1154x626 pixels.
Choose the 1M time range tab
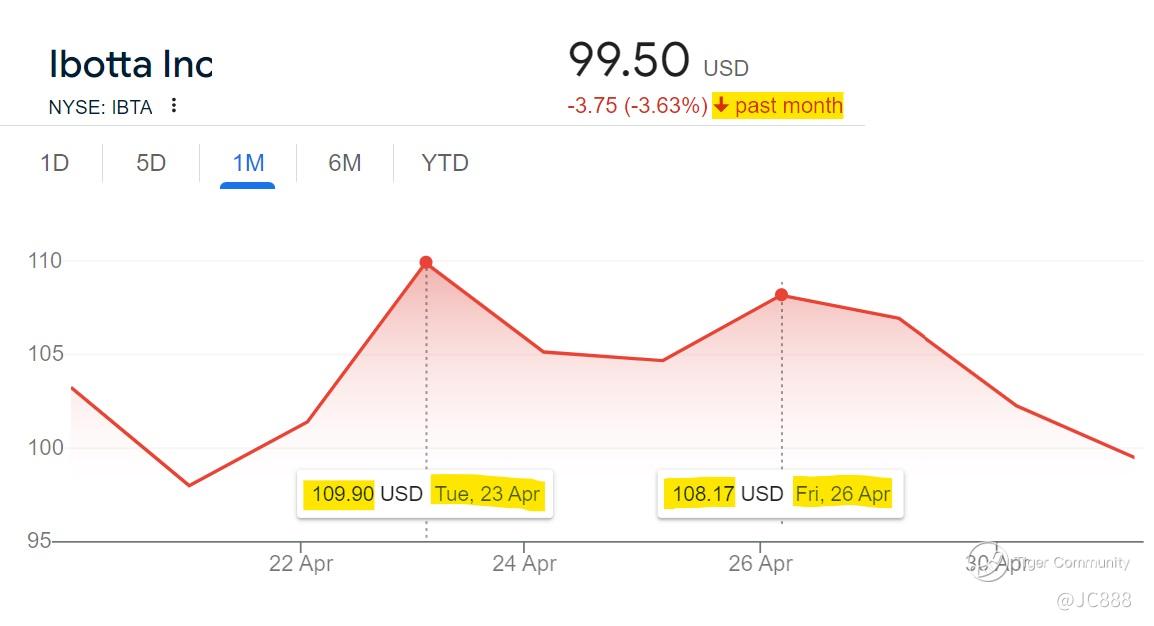click(248, 163)
